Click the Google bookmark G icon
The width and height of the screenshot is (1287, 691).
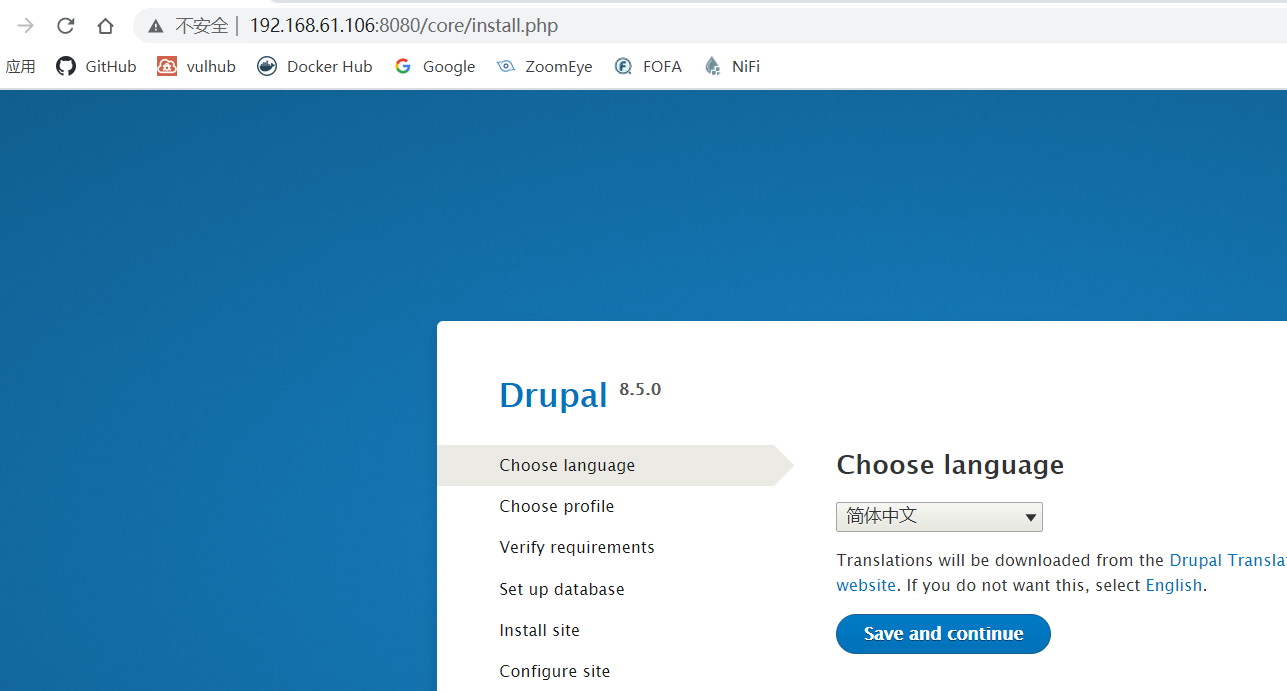[403, 66]
